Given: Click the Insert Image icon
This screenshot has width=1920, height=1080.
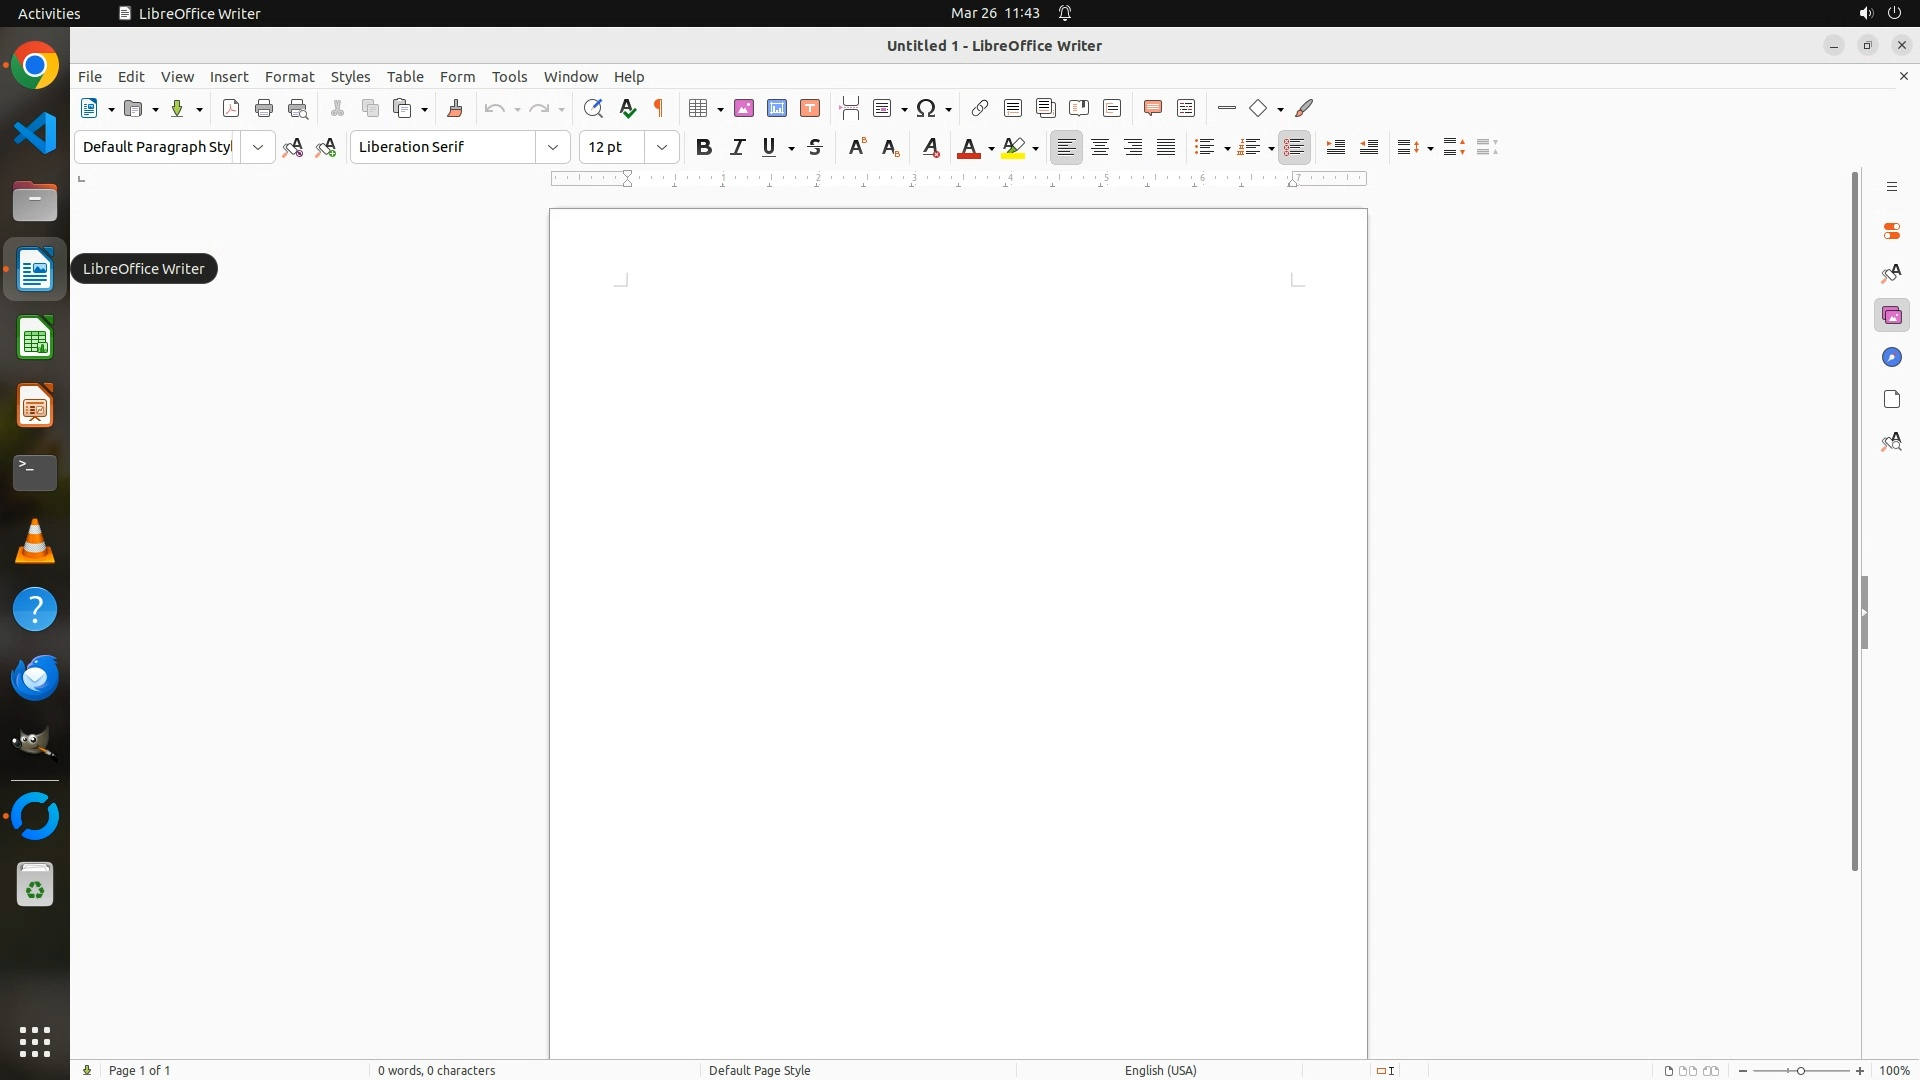Looking at the screenshot, I should [744, 108].
